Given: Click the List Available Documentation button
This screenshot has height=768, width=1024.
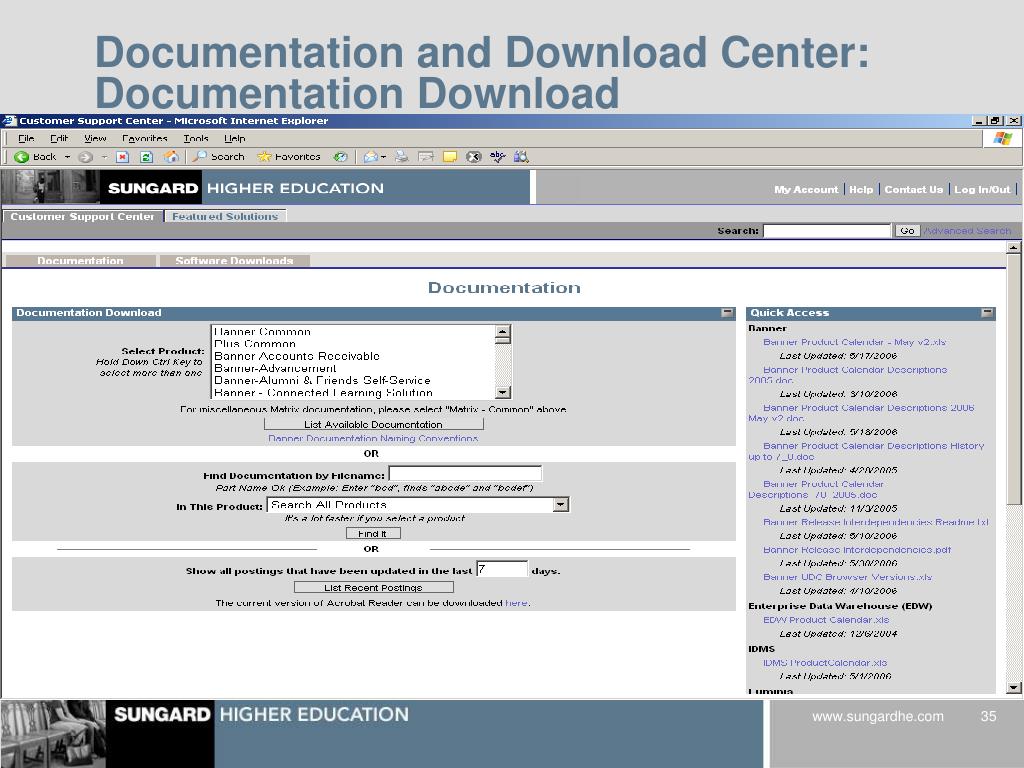Looking at the screenshot, I should [x=374, y=424].
